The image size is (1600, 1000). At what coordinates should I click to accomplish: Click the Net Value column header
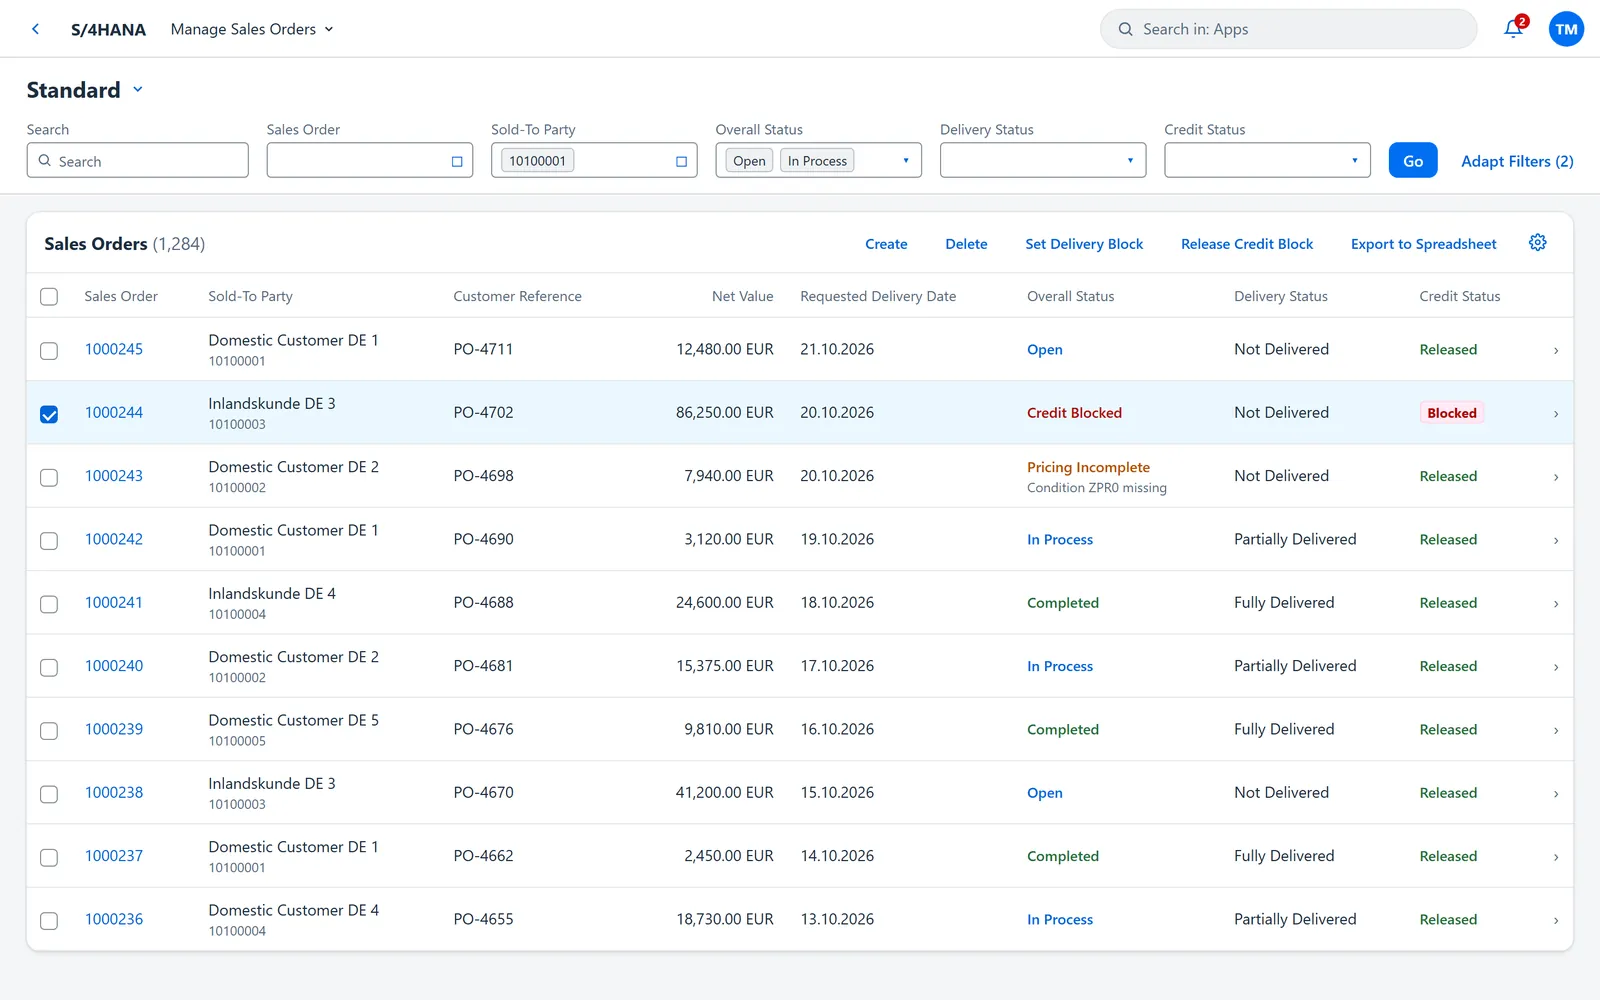tap(742, 296)
